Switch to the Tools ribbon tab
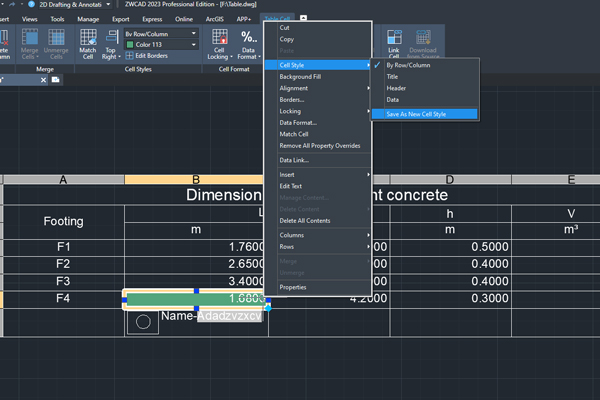 point(57,19)
